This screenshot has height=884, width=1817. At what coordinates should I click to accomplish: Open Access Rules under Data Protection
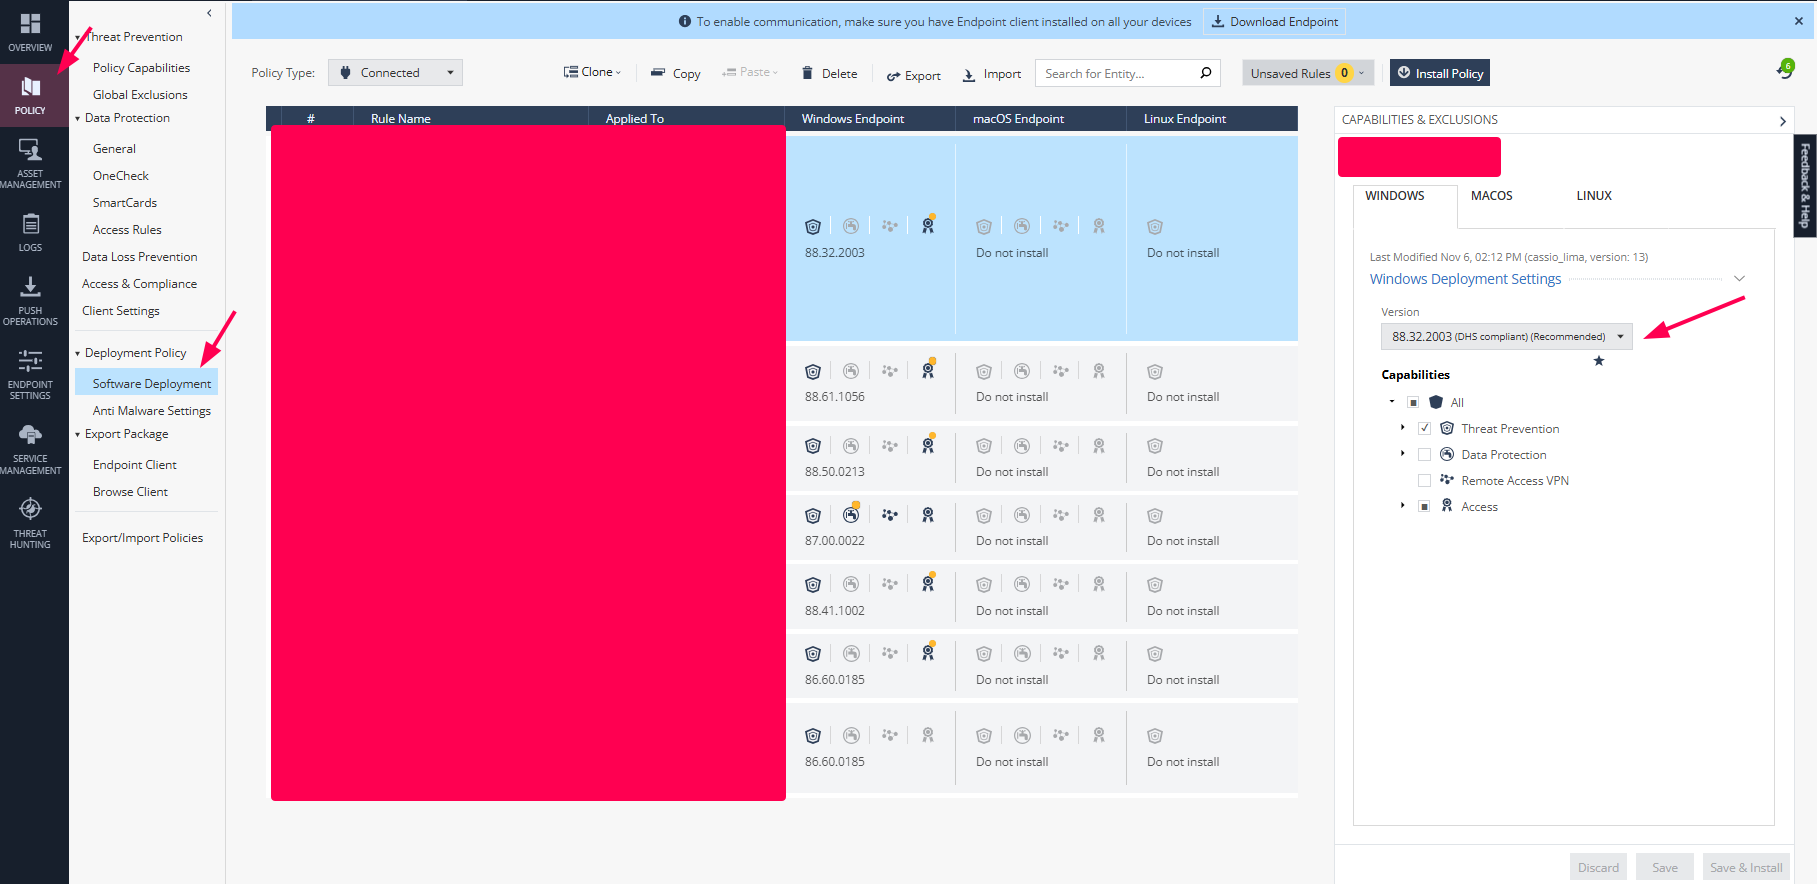coord(127,229)
